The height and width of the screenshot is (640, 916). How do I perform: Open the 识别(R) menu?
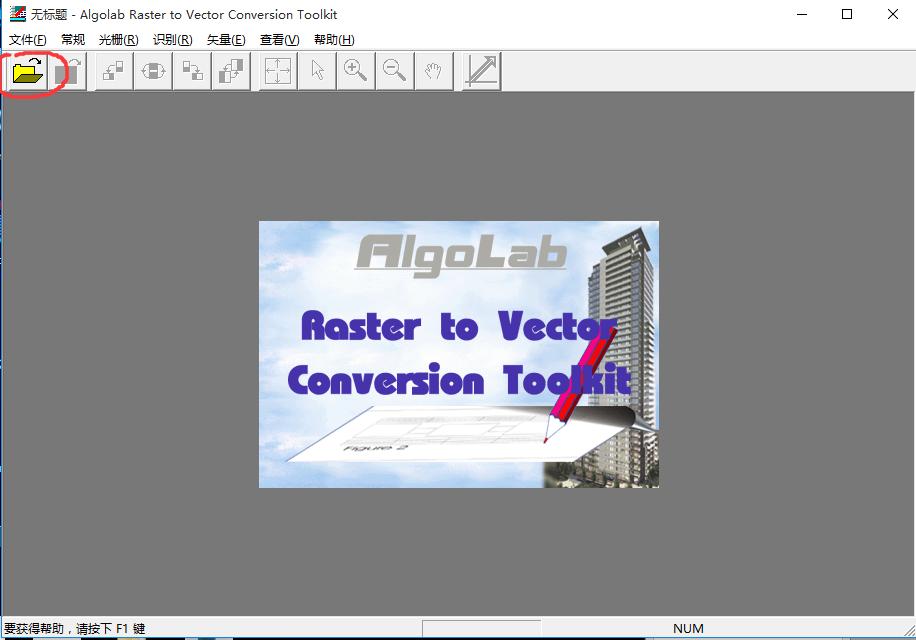tap(170, 39)
